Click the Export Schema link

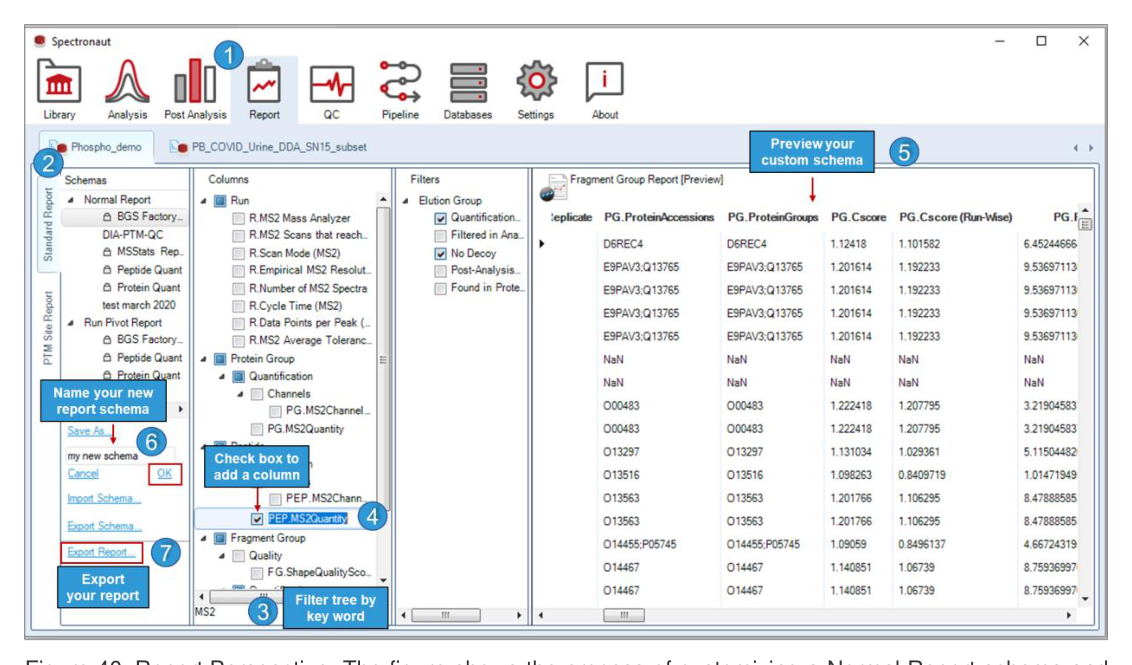[x=103, y=526]
